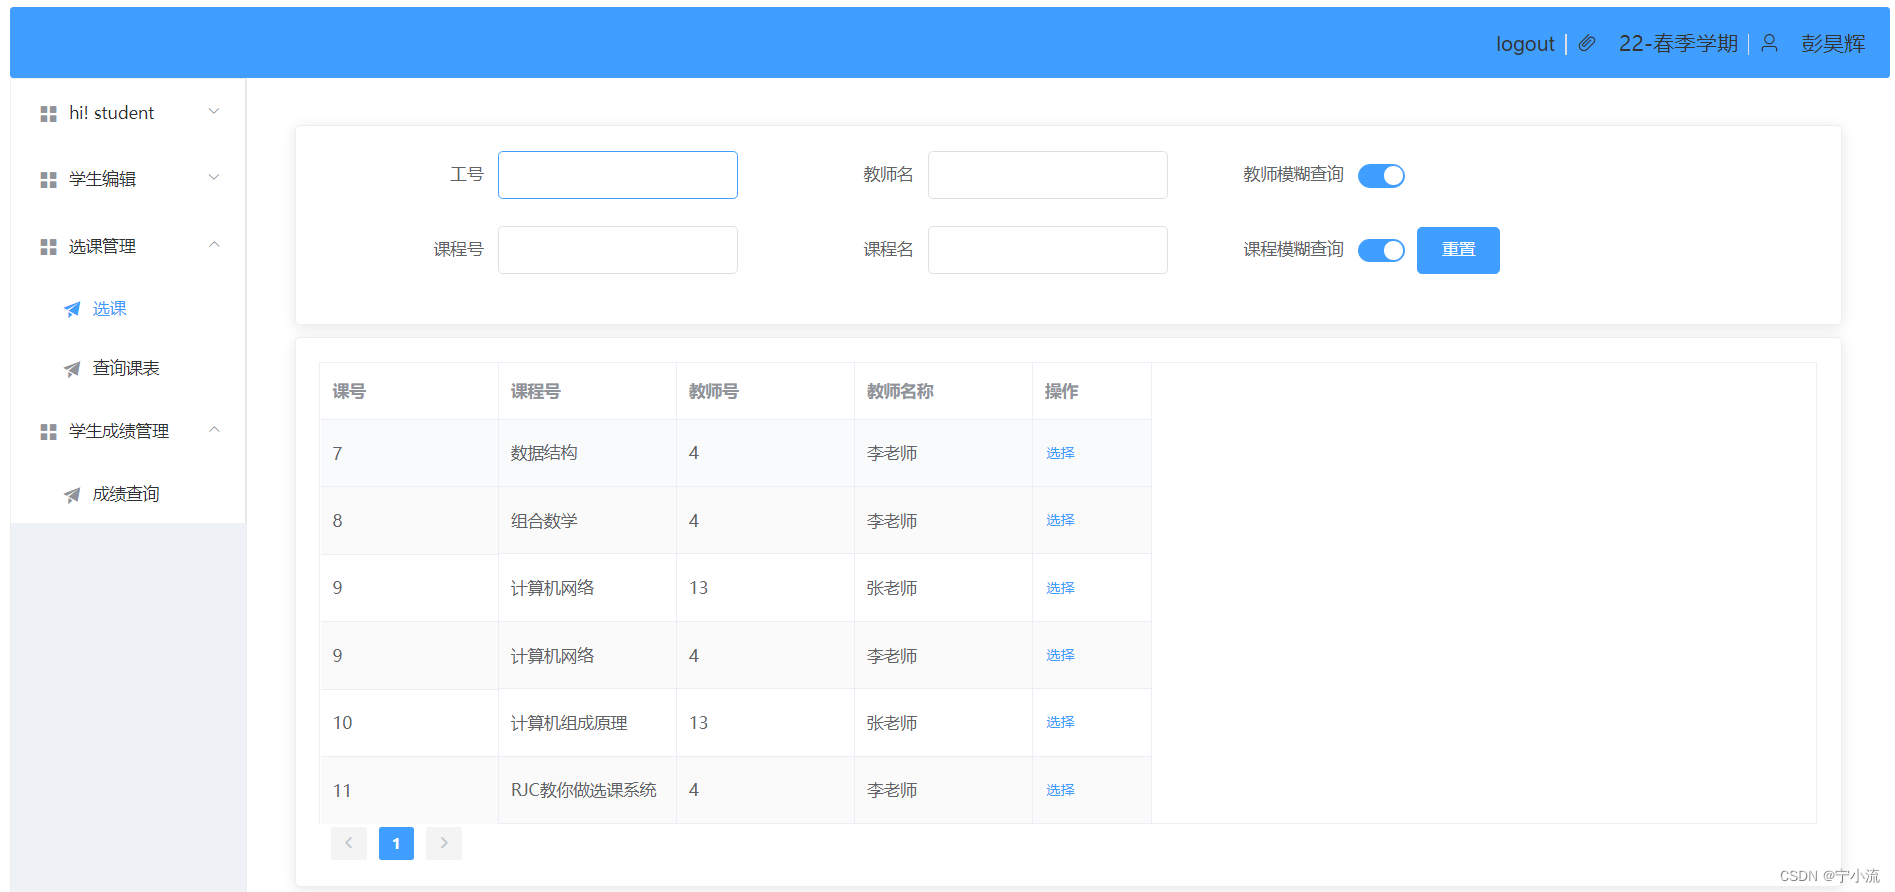1895x892 pixels.
Task: Click the user name 彭昊辉
Action: [x=1833, y=44]
